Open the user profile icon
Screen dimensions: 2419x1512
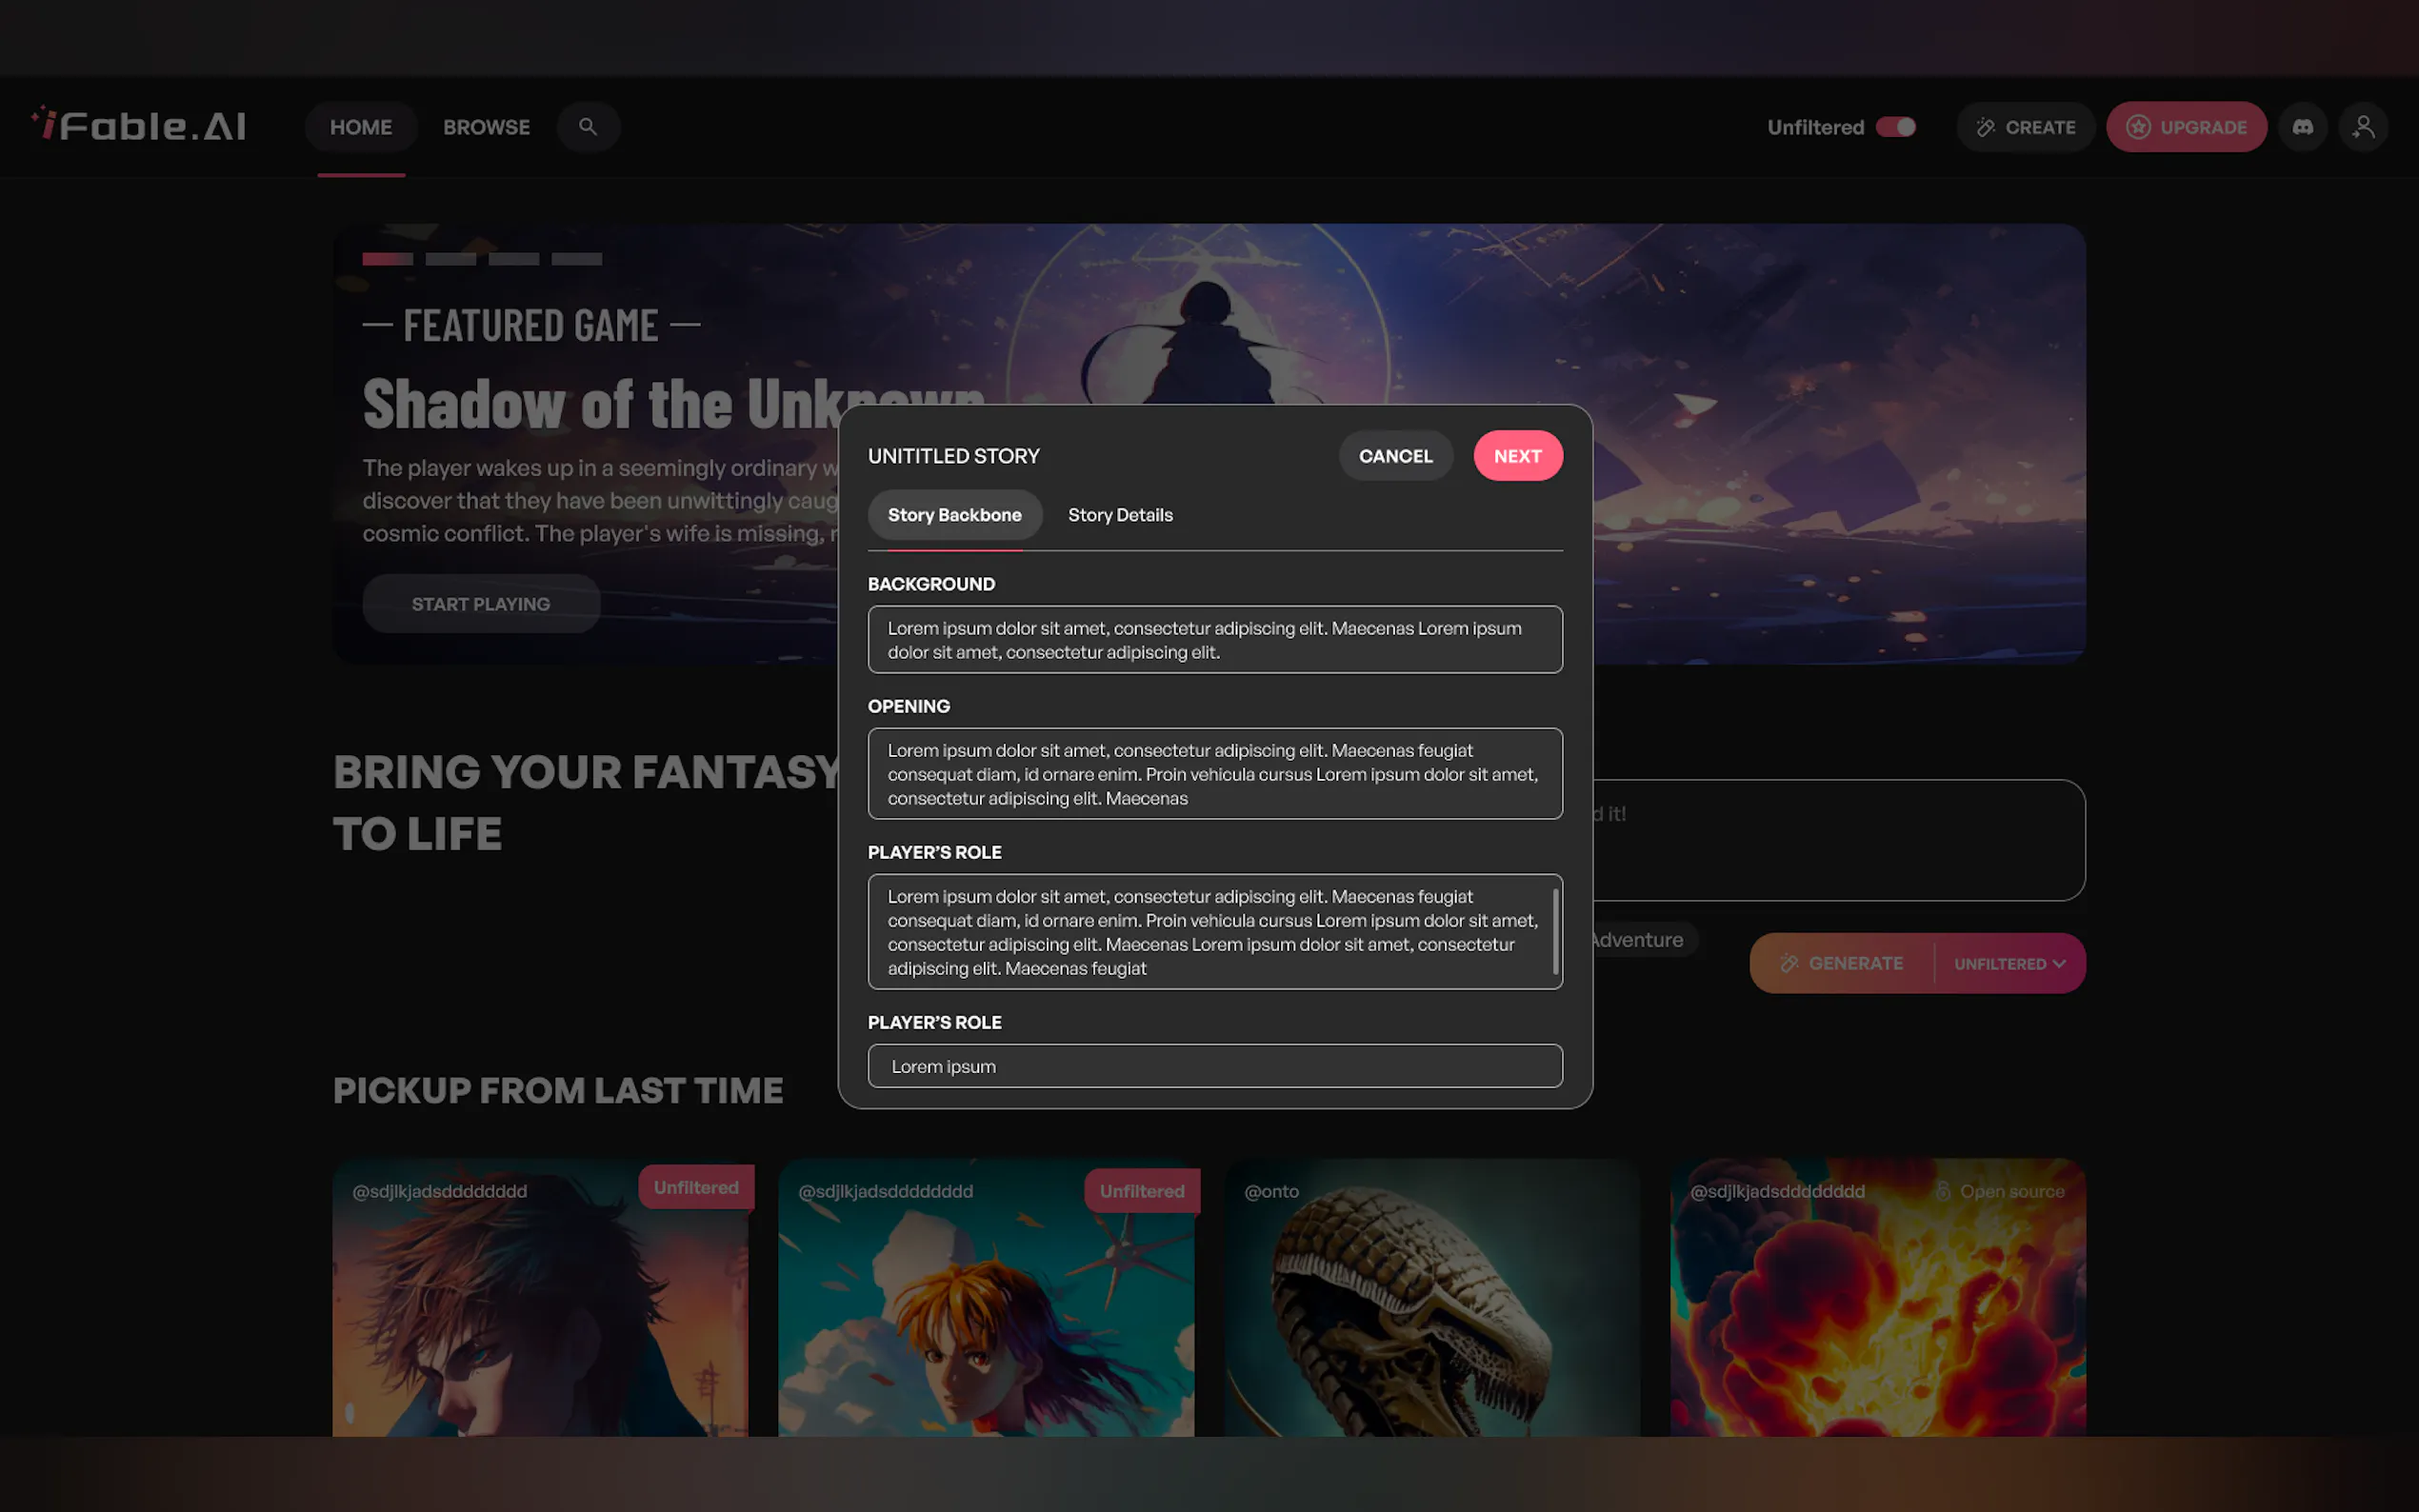pos(2362,127)
